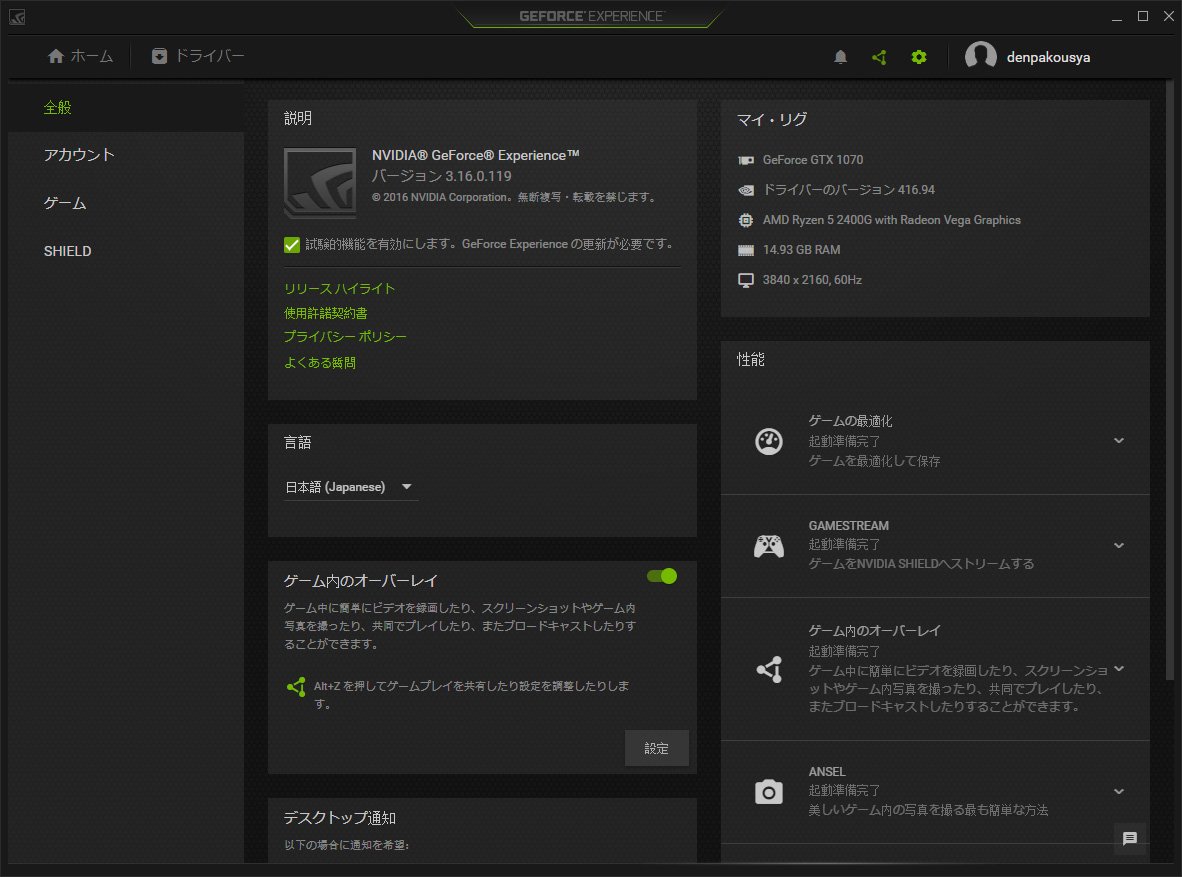Select SHIELD in the settings sidebar
This screenshot has height=877, width=1182.
tap(126, 251)
